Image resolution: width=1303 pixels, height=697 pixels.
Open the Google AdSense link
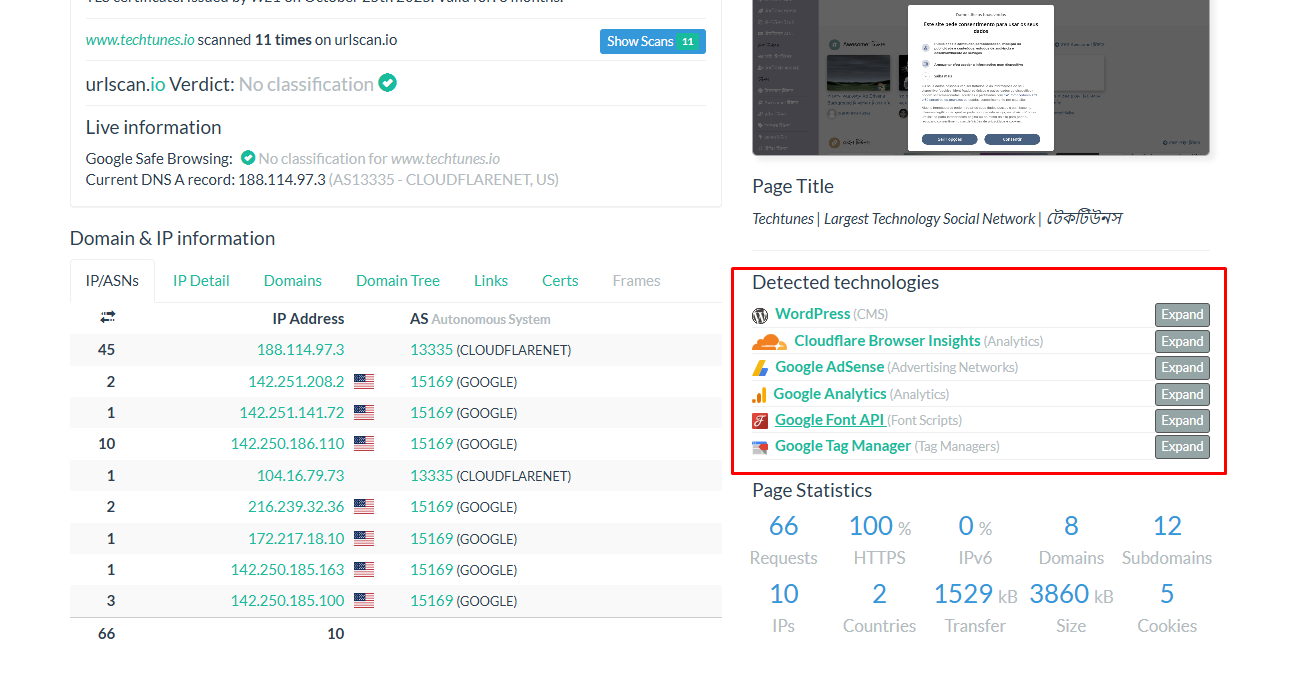click(x=829, y=367)
